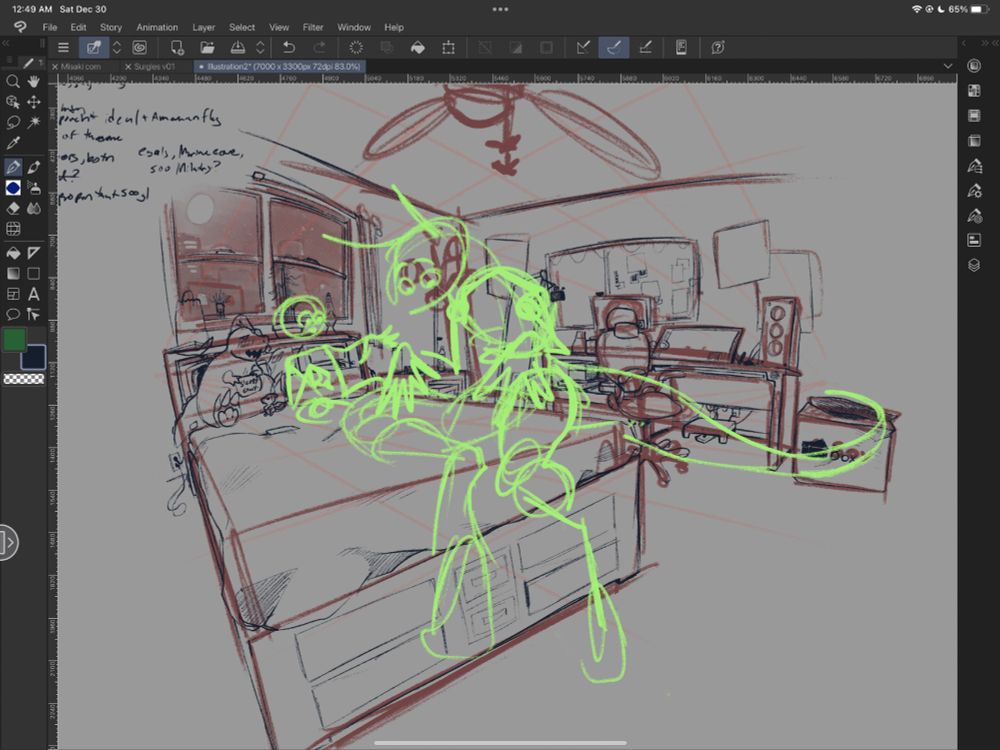1000x750 pixels.
Task: Open a file with folder icon
Action: coord(207,47)
